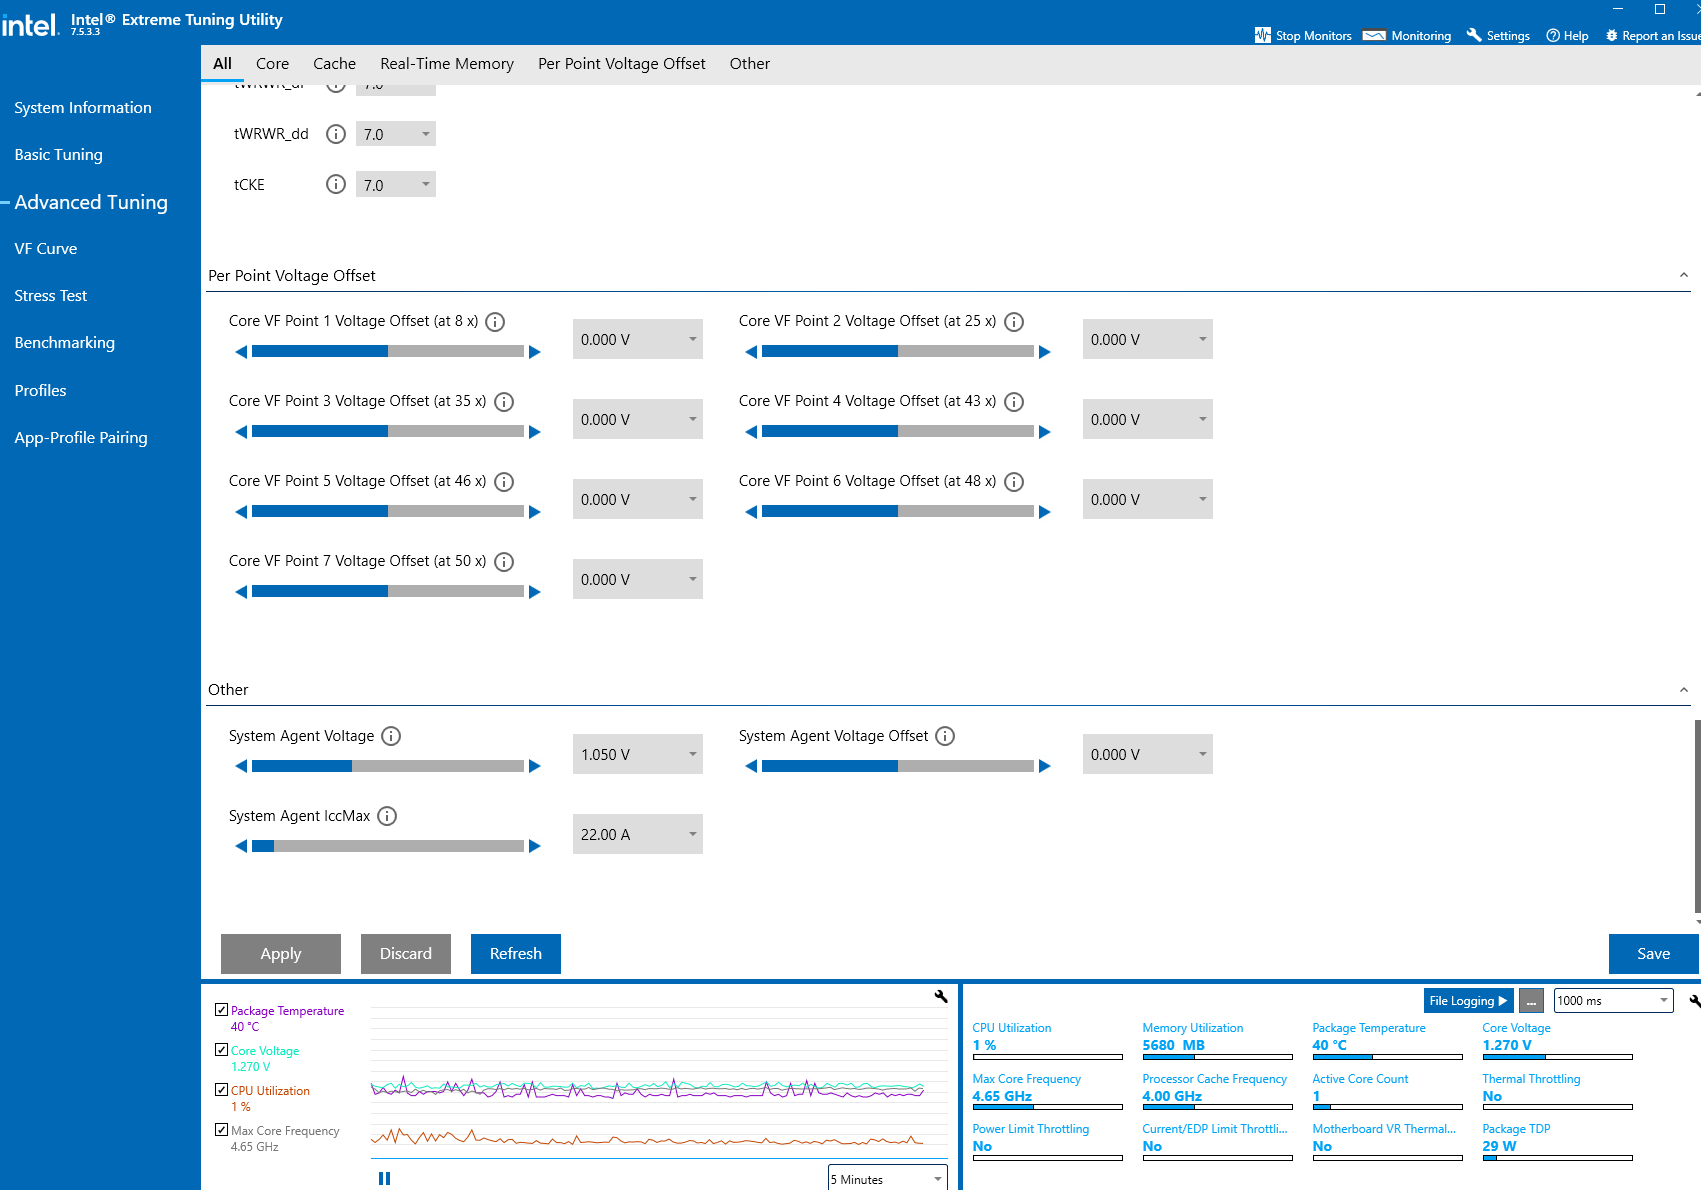Open VF Curve in sidebar
The width and height of the screenshot is (1701, 1190).
pos(46,248)
